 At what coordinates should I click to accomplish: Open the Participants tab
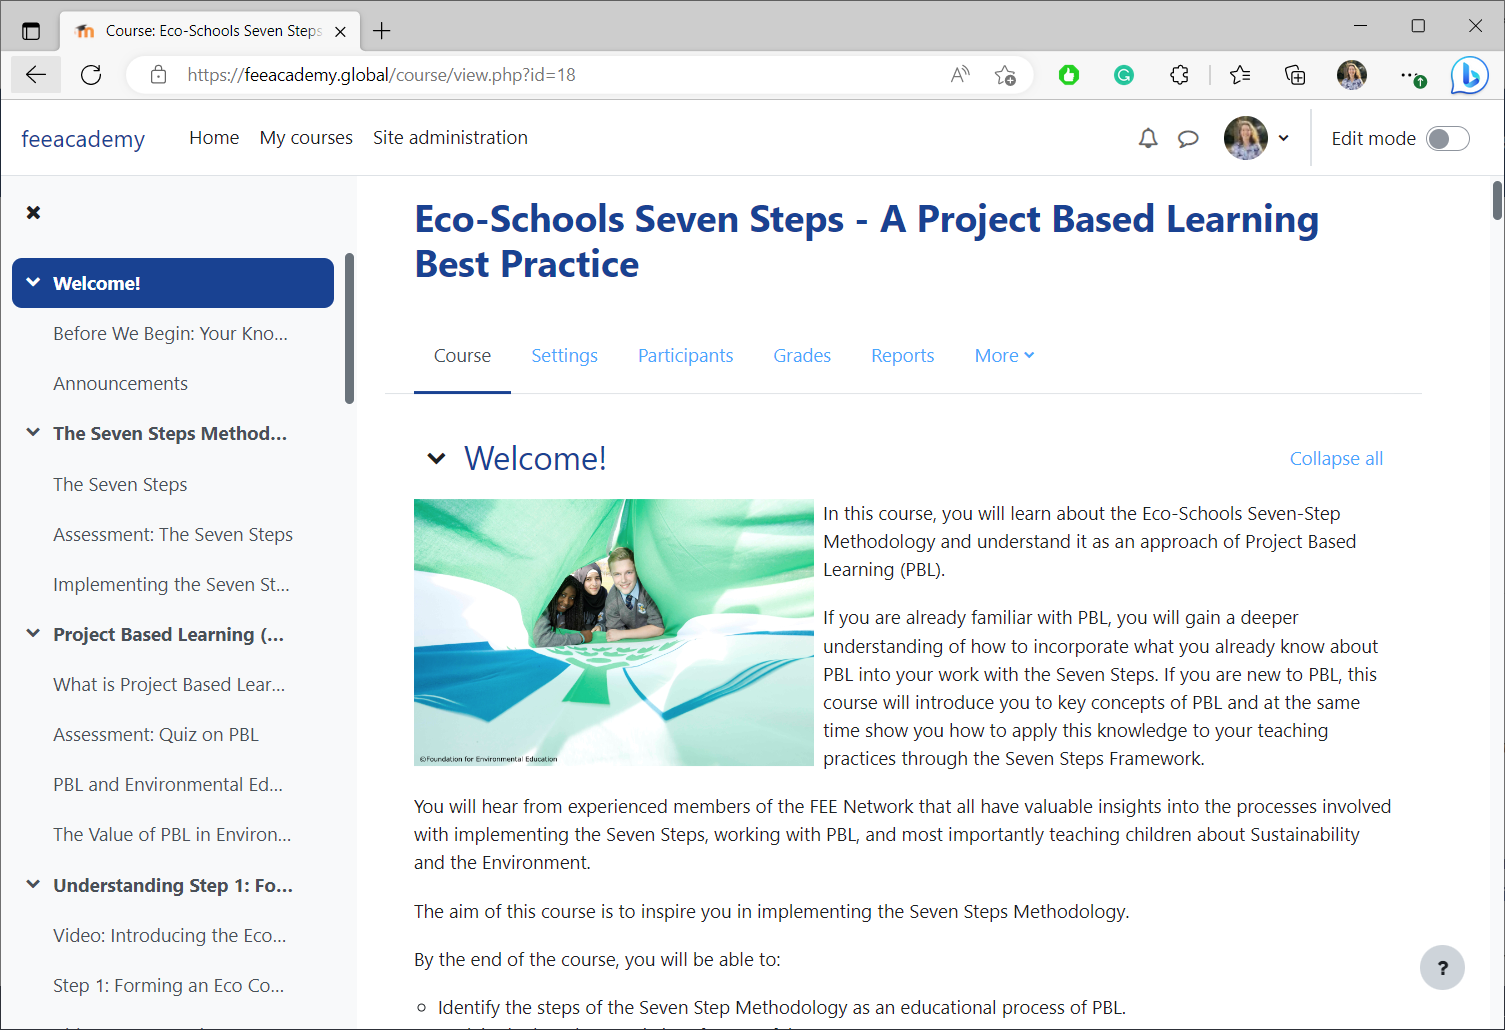click(685, 355)
